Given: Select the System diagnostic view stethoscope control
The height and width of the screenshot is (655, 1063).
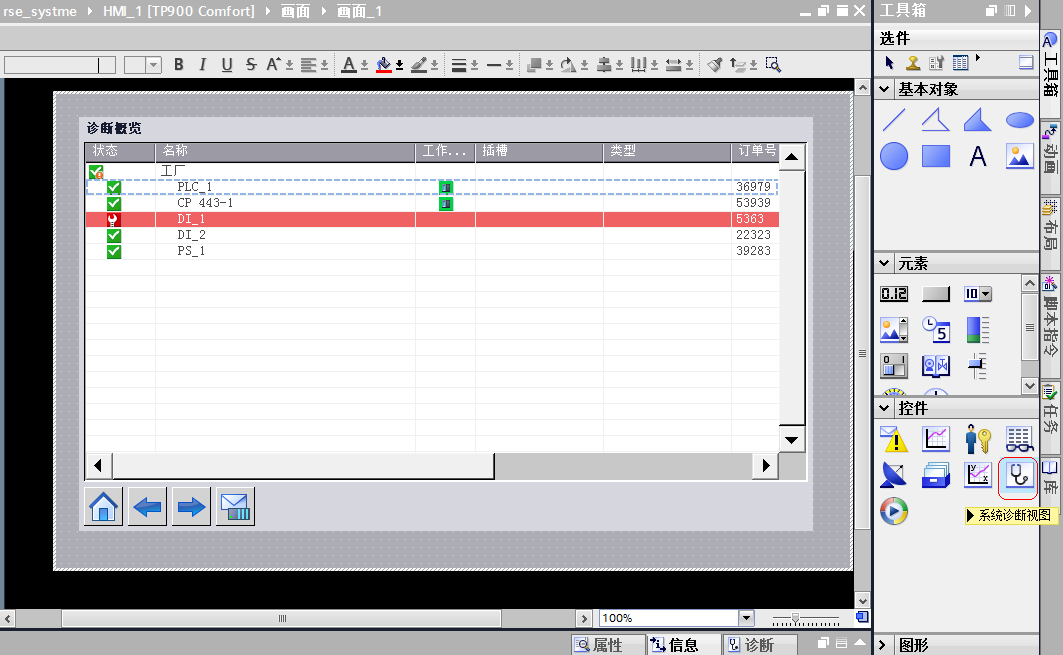Looking at the screenshot, I should click(1018, 475).
